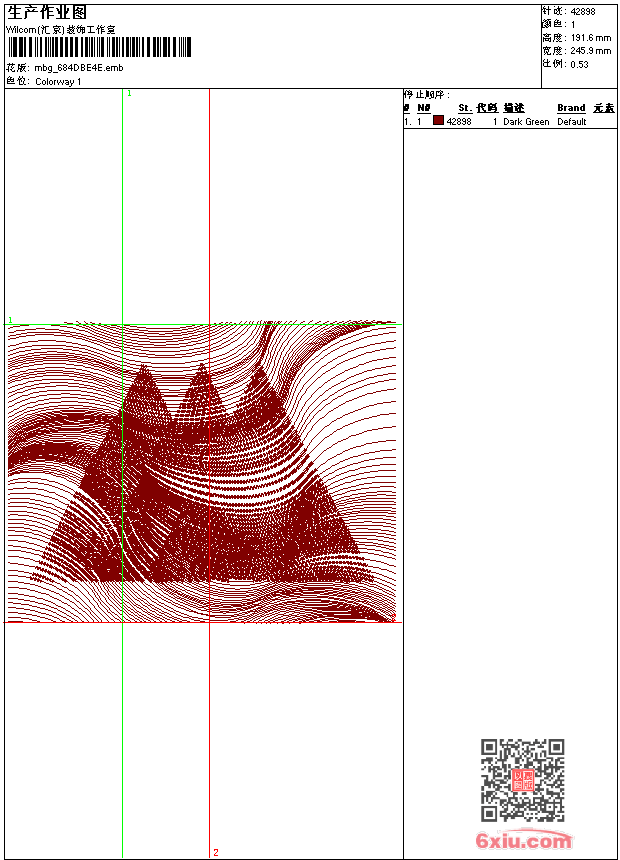Click green marker 1 atop the vertical guide
Image resolution: width=620 pixels, height=860 pixels.
tap(129, 93)
